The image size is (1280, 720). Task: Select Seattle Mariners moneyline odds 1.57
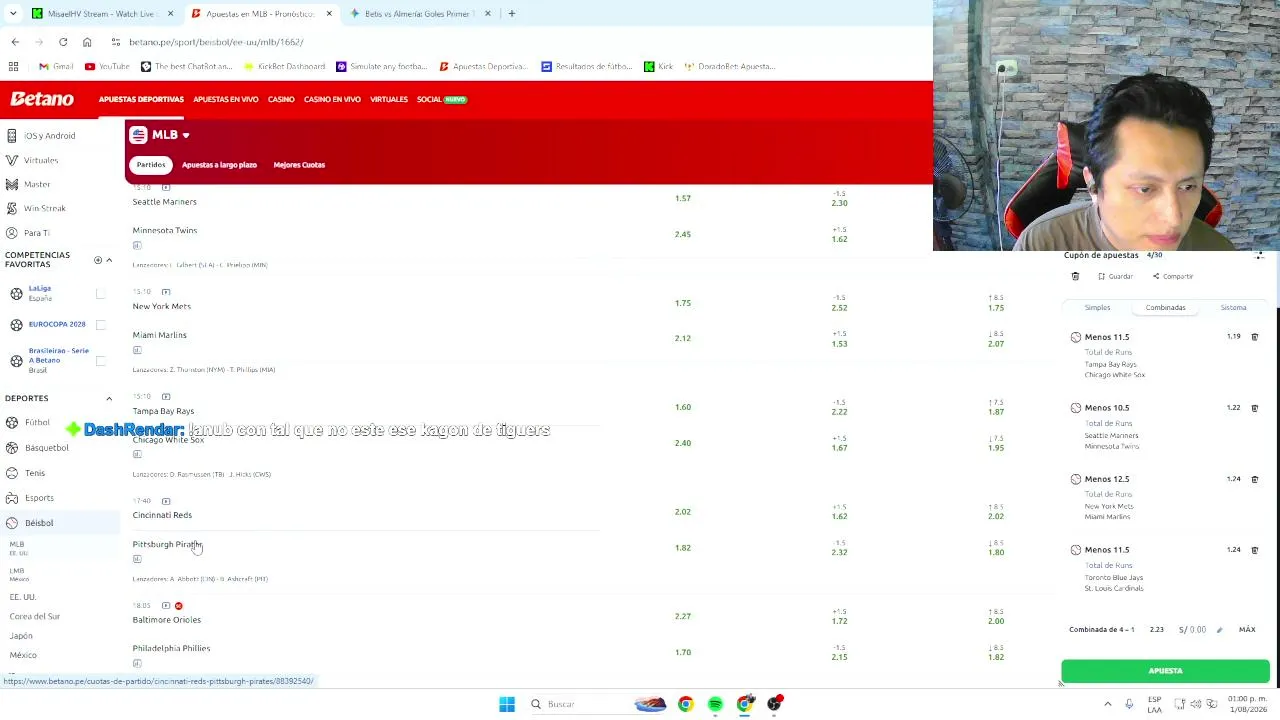click(683, 198)
